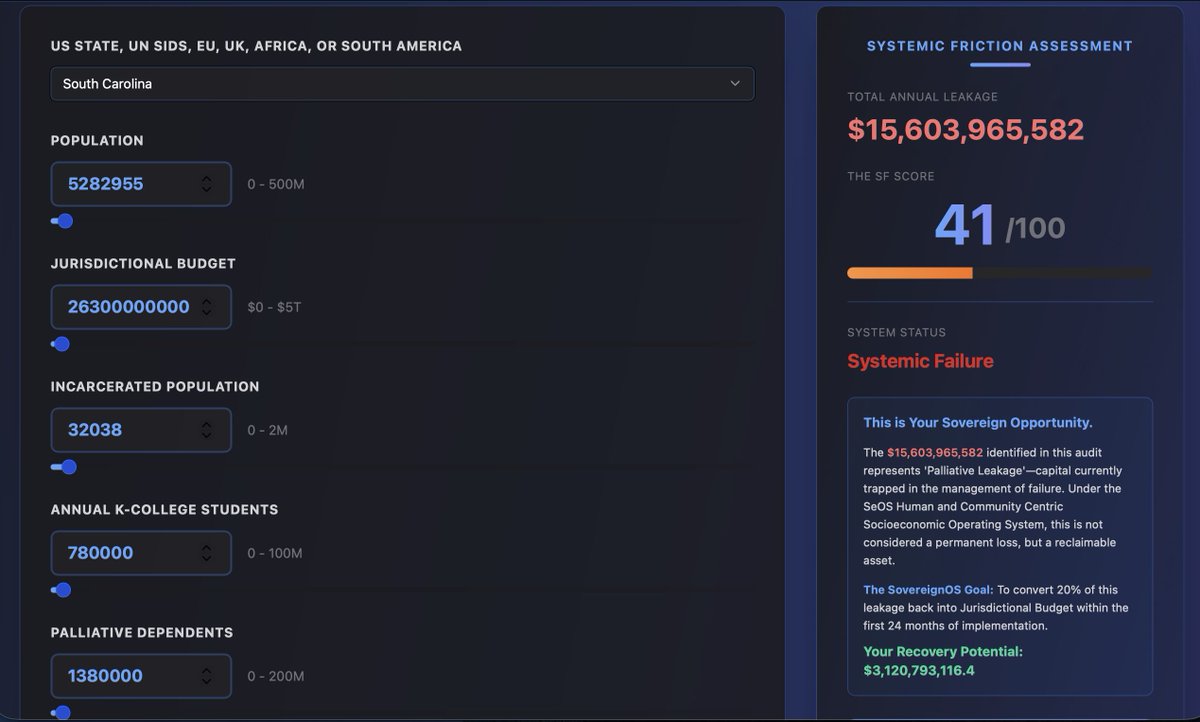Screen dimensions: 1200x722
Task: Click the dropdown chevron to change region
Action: click(735, 84)
